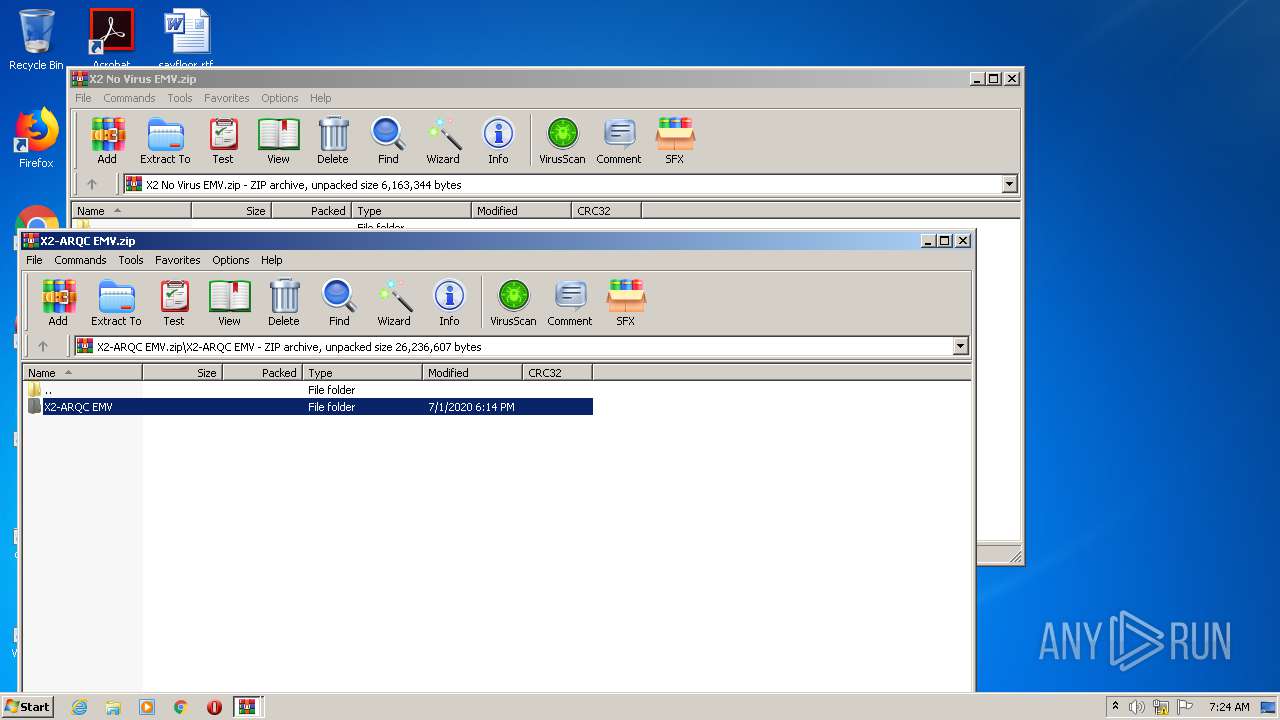Click Extract To in X2-ARQC EMV window
1280x720 pixels.
click(x=116, y=303)
